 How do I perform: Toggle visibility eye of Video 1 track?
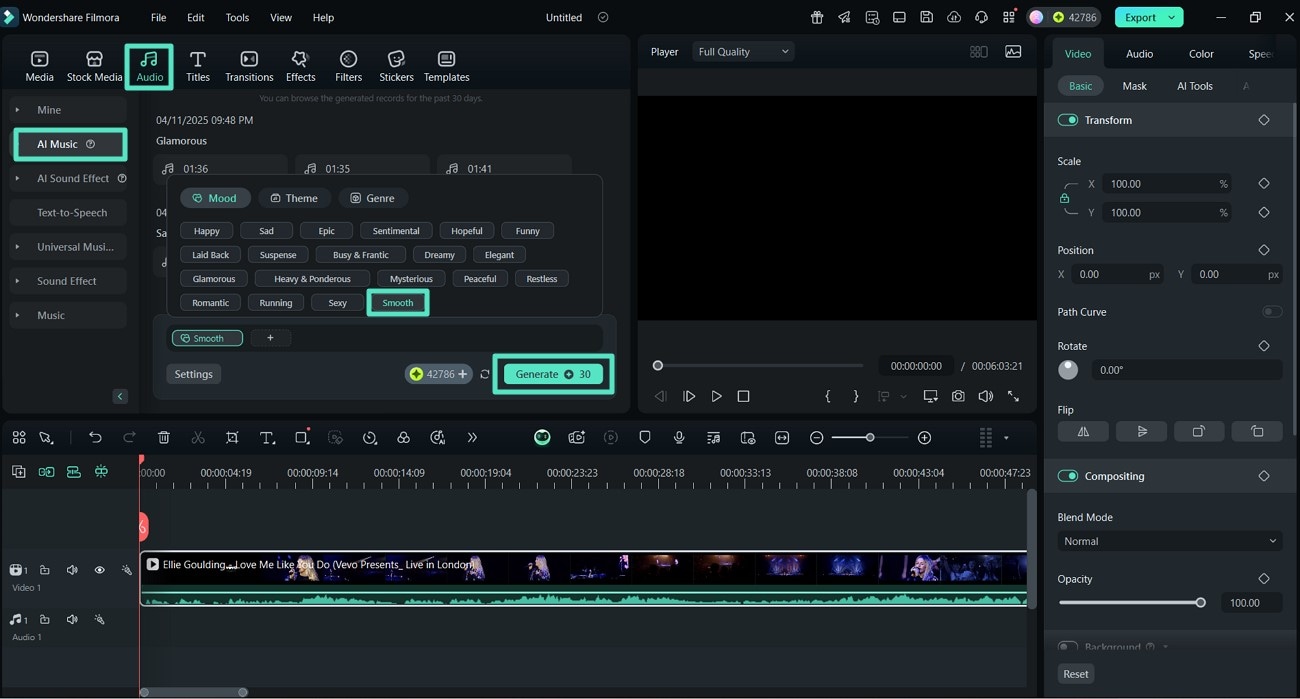point(99,570)
